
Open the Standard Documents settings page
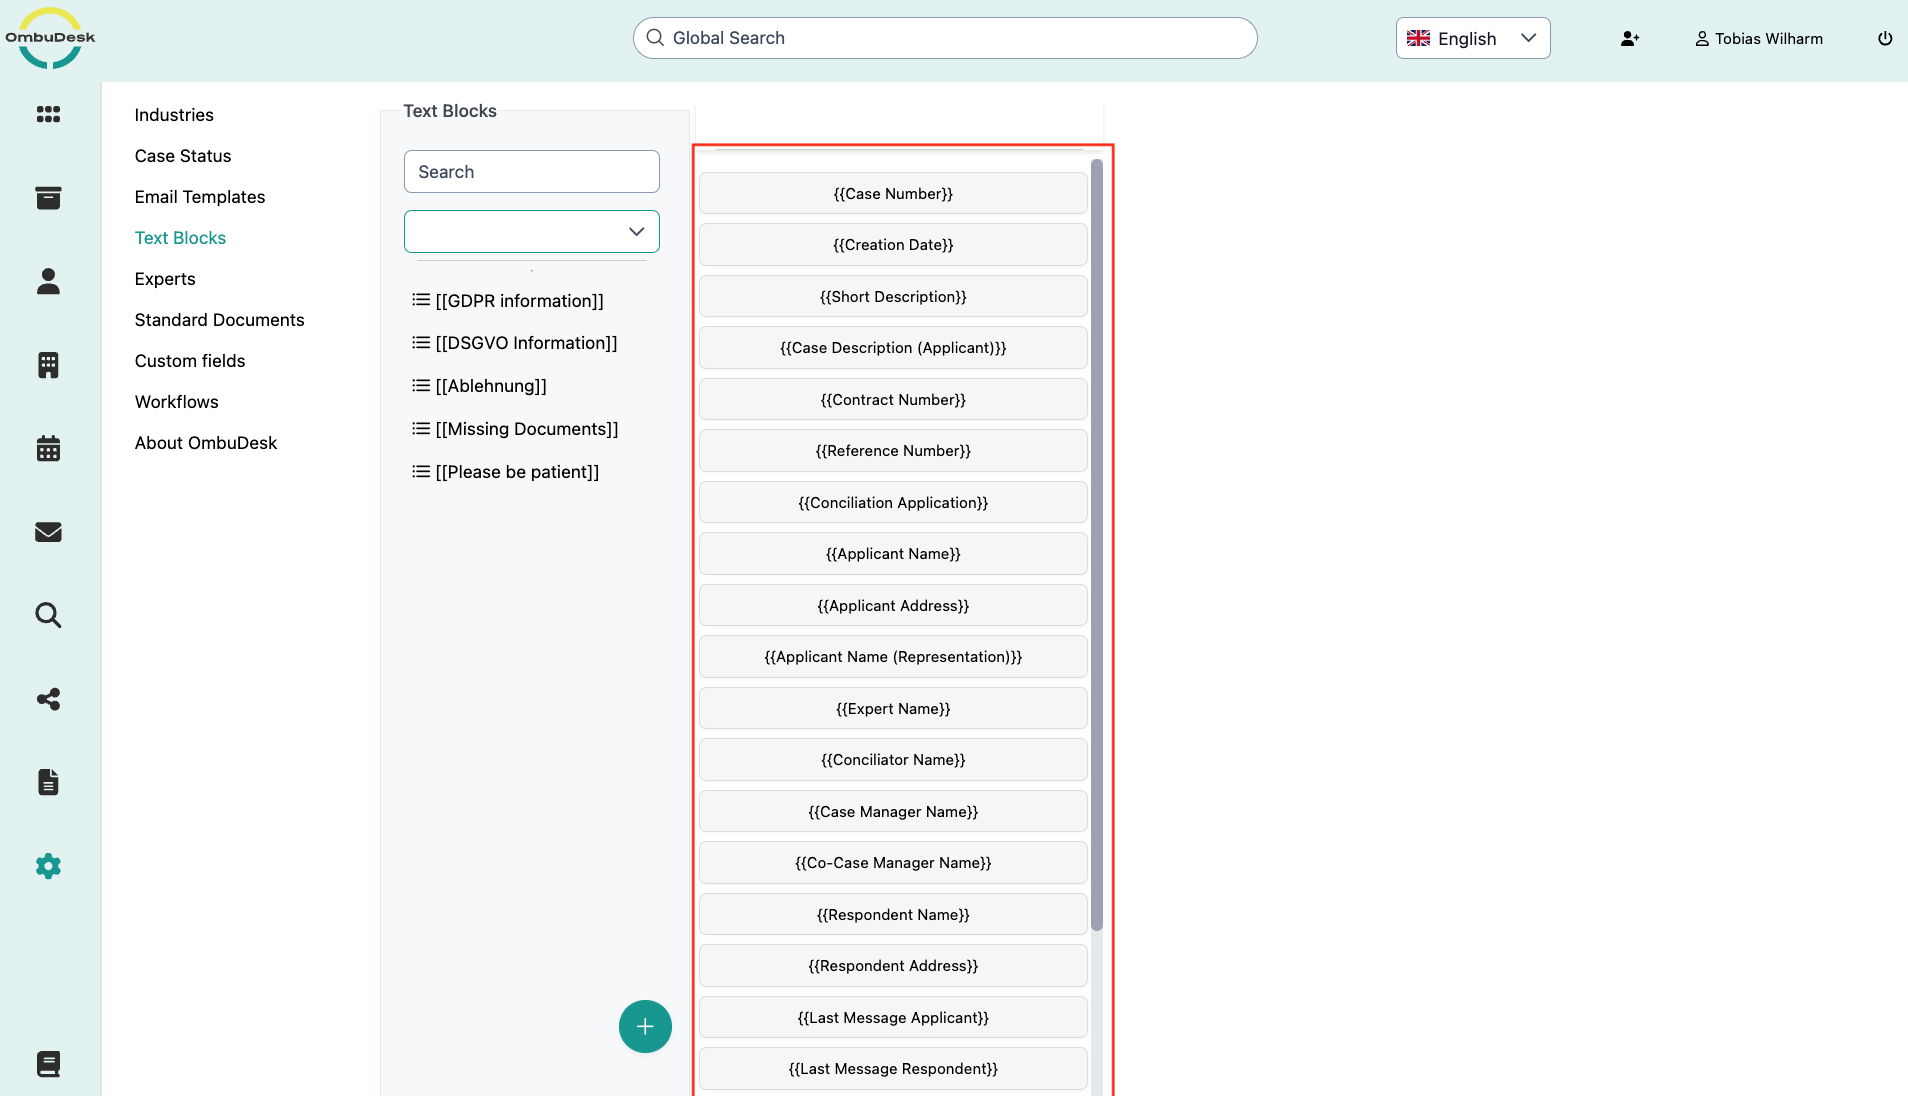(220, 320)
